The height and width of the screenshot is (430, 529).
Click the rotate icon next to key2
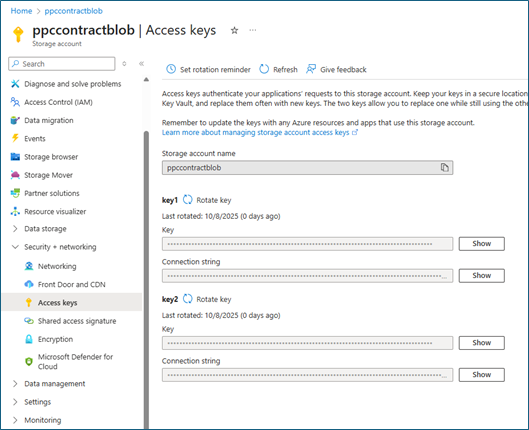188,299
